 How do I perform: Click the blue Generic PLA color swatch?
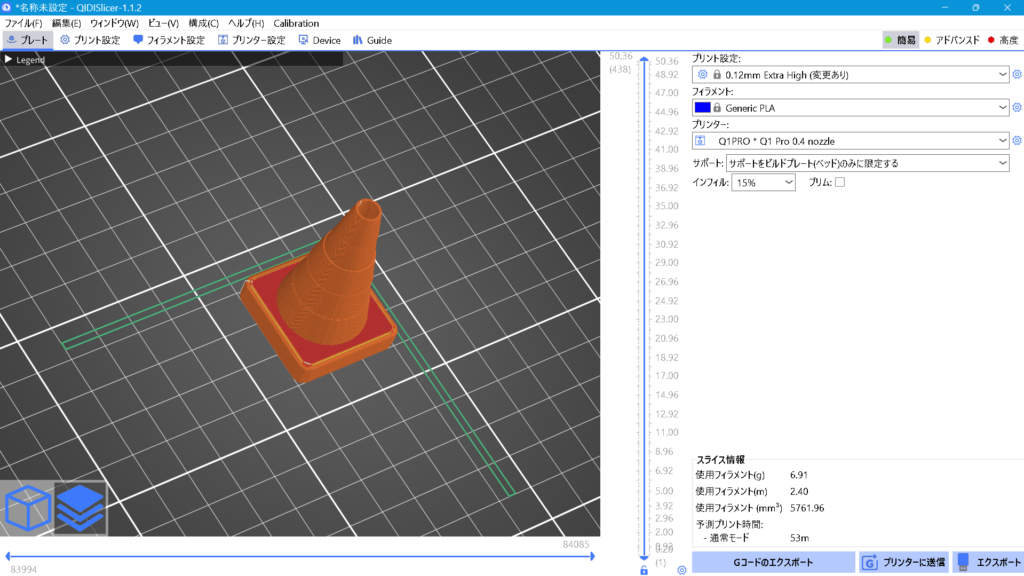click(x=702, y=107)
